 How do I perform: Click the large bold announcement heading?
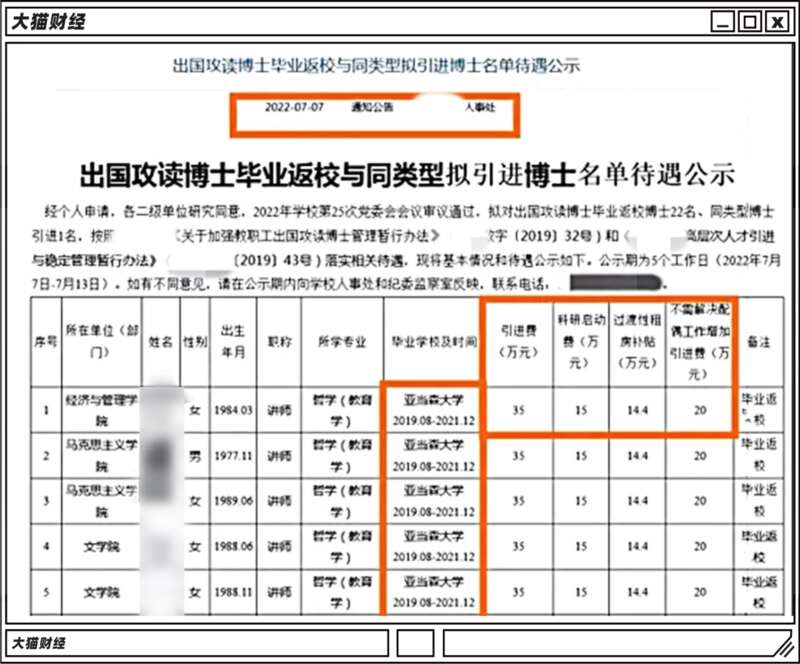tap(407, 175)
